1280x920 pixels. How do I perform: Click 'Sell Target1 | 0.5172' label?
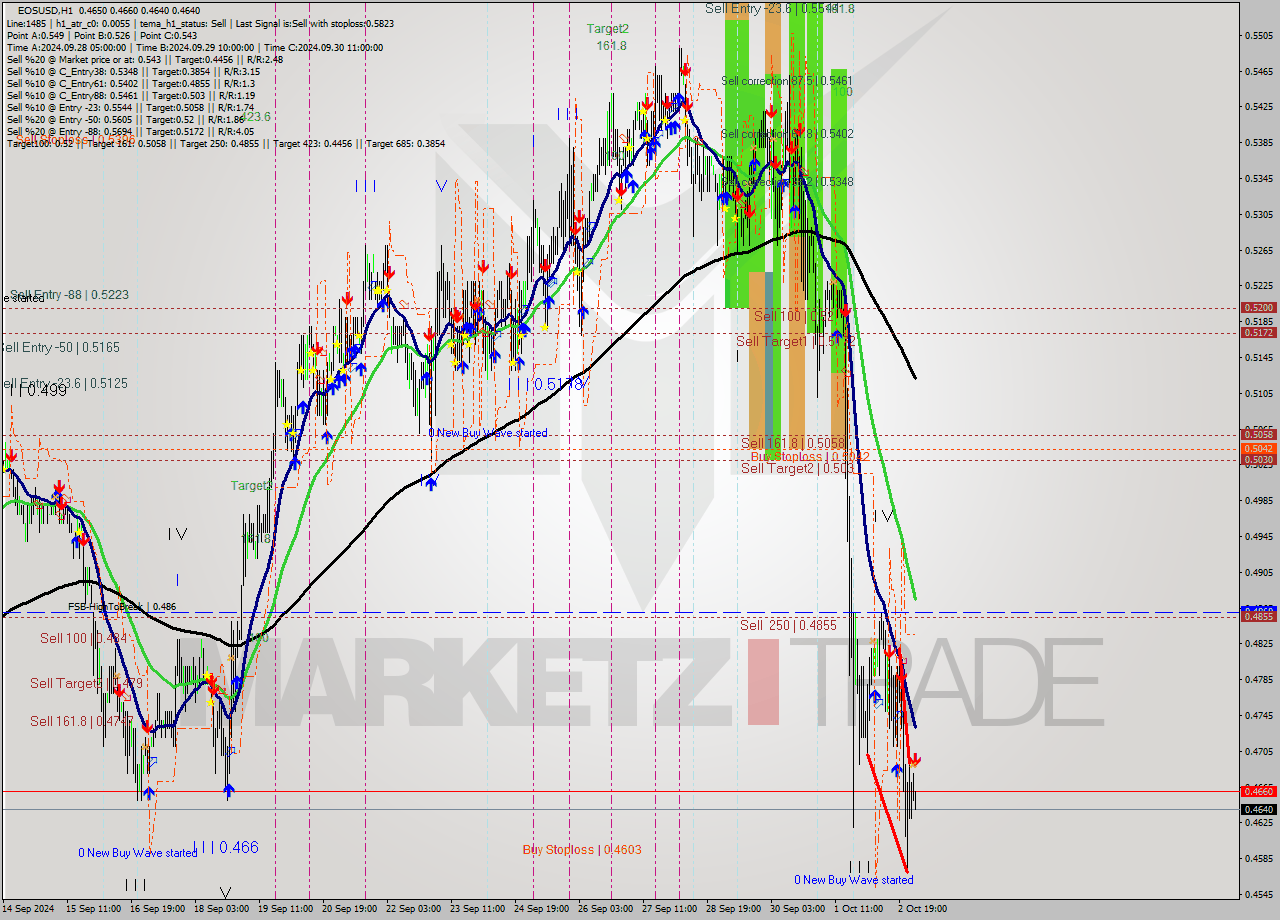click(795, 341)
